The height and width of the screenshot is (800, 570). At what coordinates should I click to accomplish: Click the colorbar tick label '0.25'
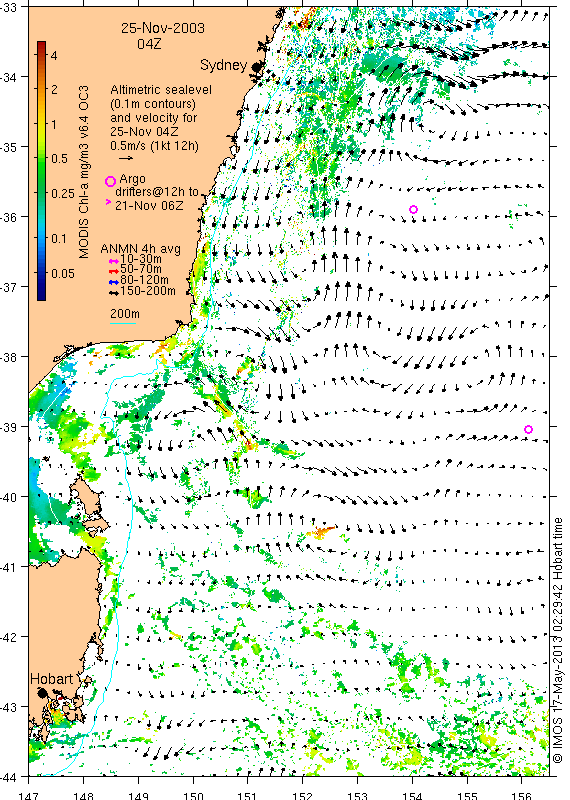coord(63,194)
